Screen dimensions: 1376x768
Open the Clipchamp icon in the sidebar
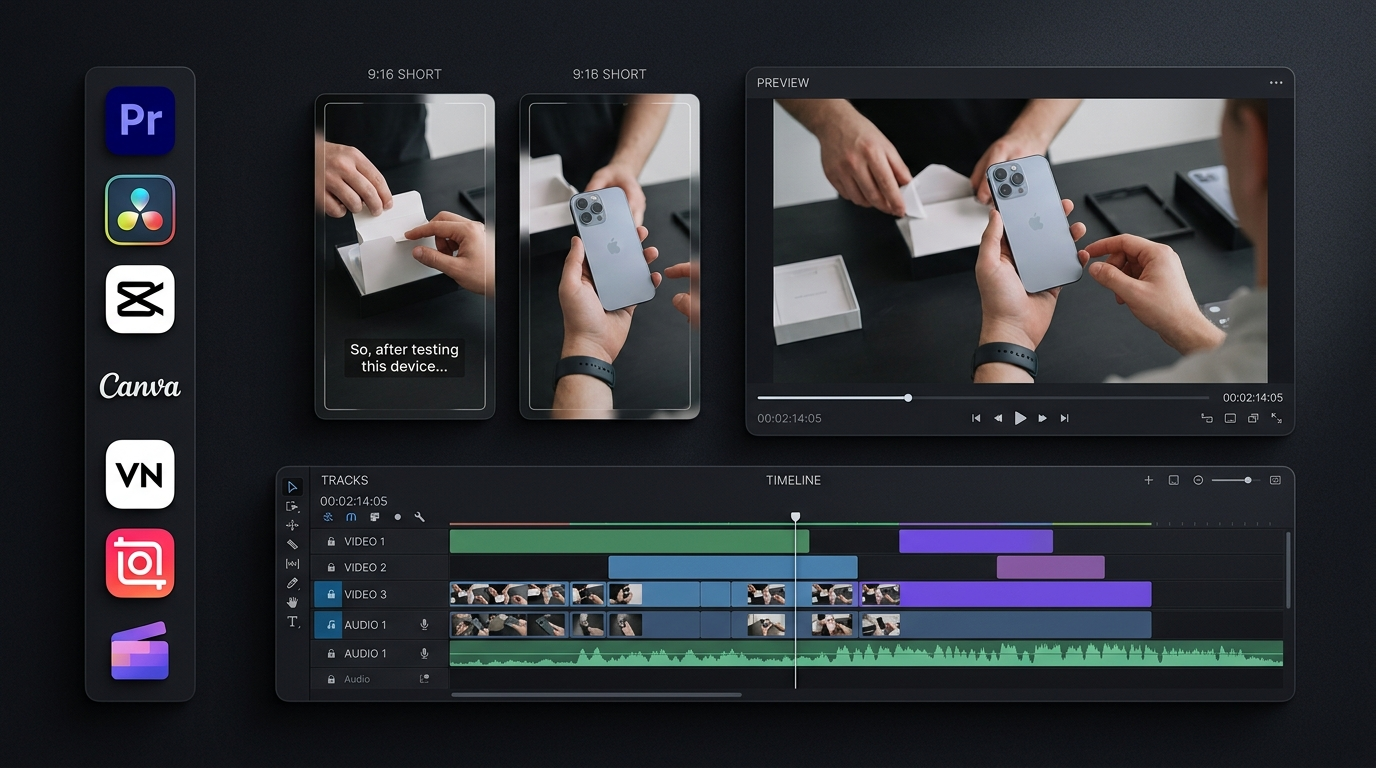[140, 651]
